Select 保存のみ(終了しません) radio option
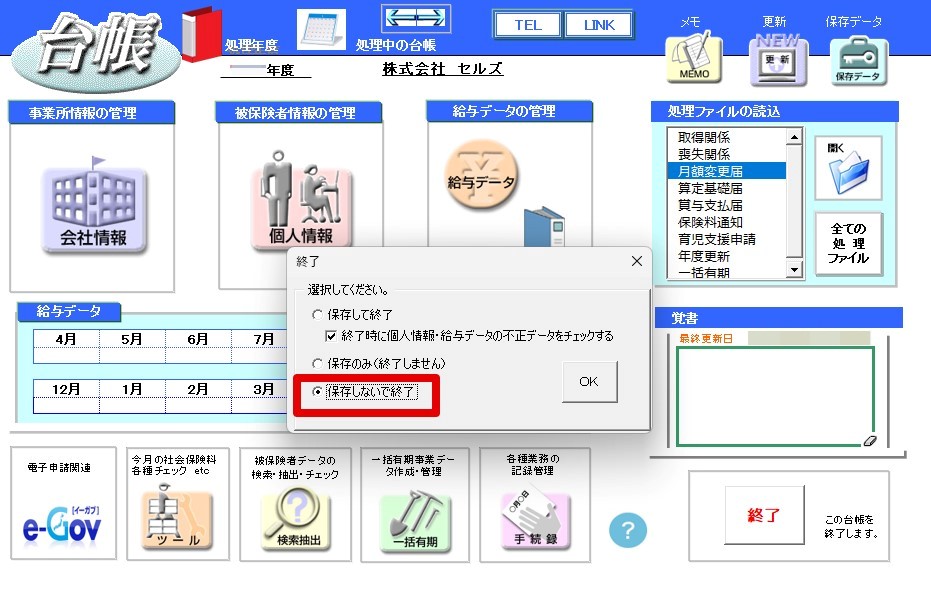The width and height of the screenshot is (931, 590). (x=317, y=363)
